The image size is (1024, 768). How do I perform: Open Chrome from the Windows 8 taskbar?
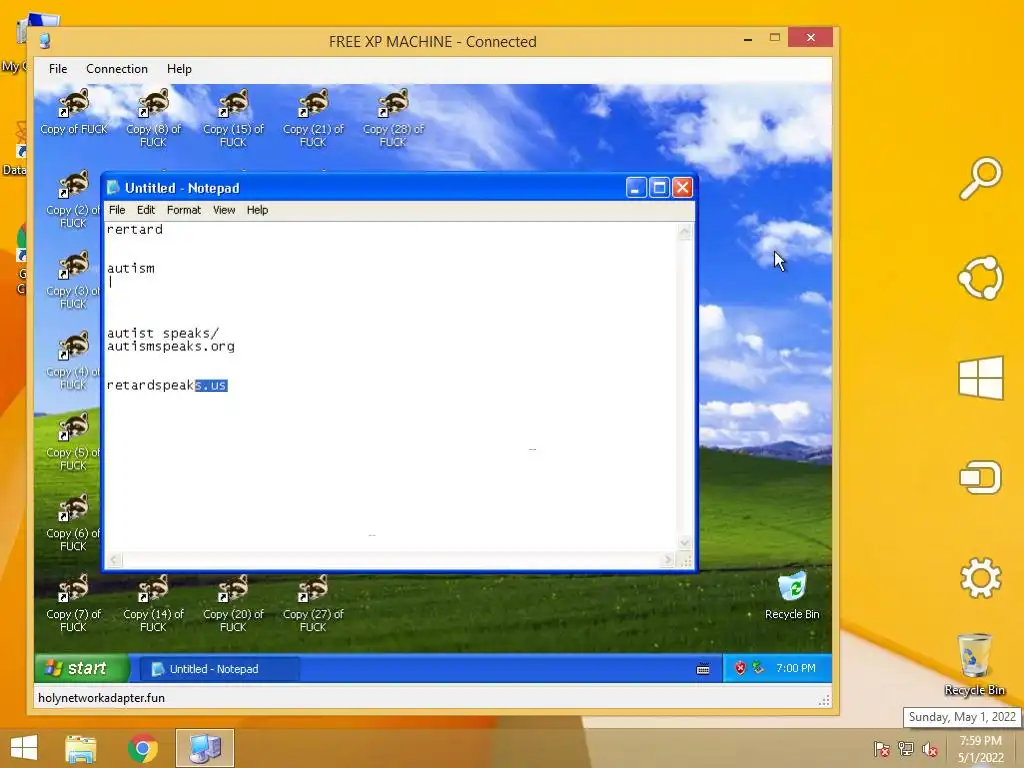point(142,748)
